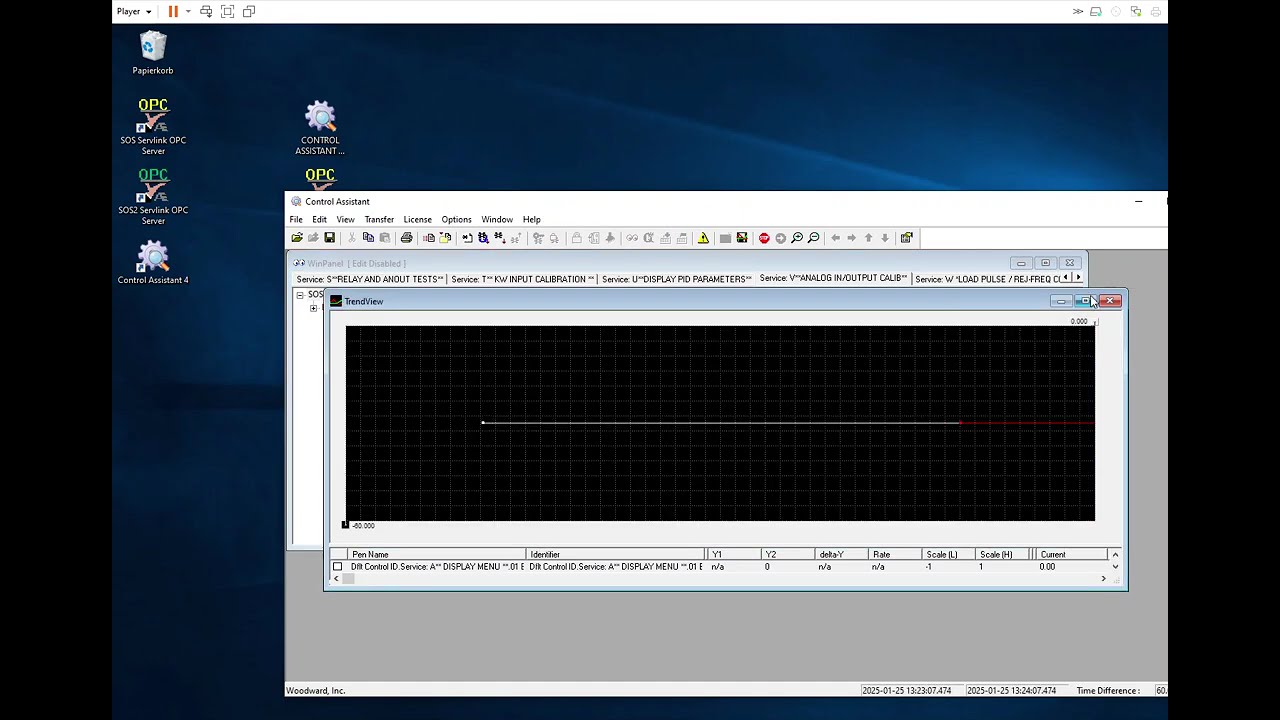Click the pen list horizontal scrollbar thumb
The width and height of the screenshot is (1280, 720).
point(349,578)
